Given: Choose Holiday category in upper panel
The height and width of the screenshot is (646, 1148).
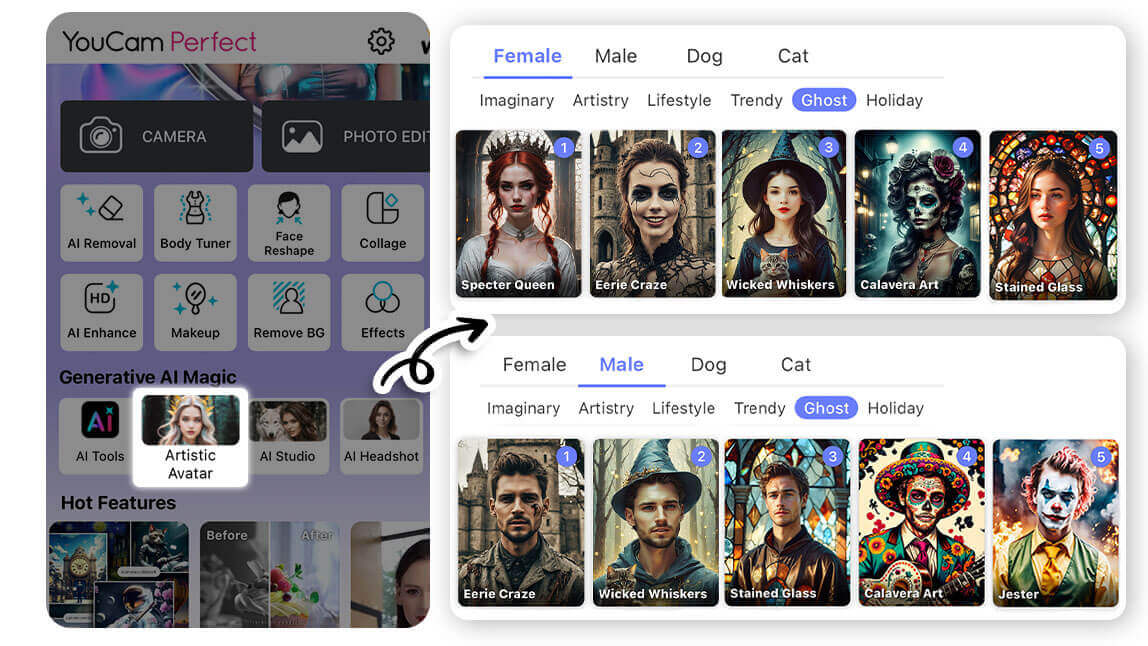Looking at the screenshot, I should (x=894, y=100).
